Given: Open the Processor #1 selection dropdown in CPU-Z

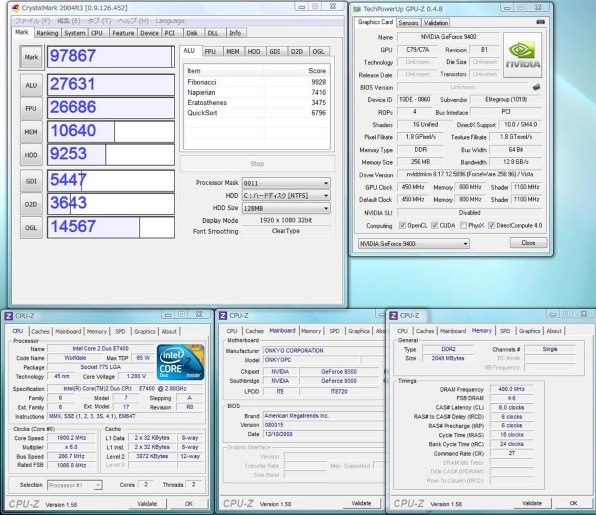Looking at the screenshot, I should (75, 485).
